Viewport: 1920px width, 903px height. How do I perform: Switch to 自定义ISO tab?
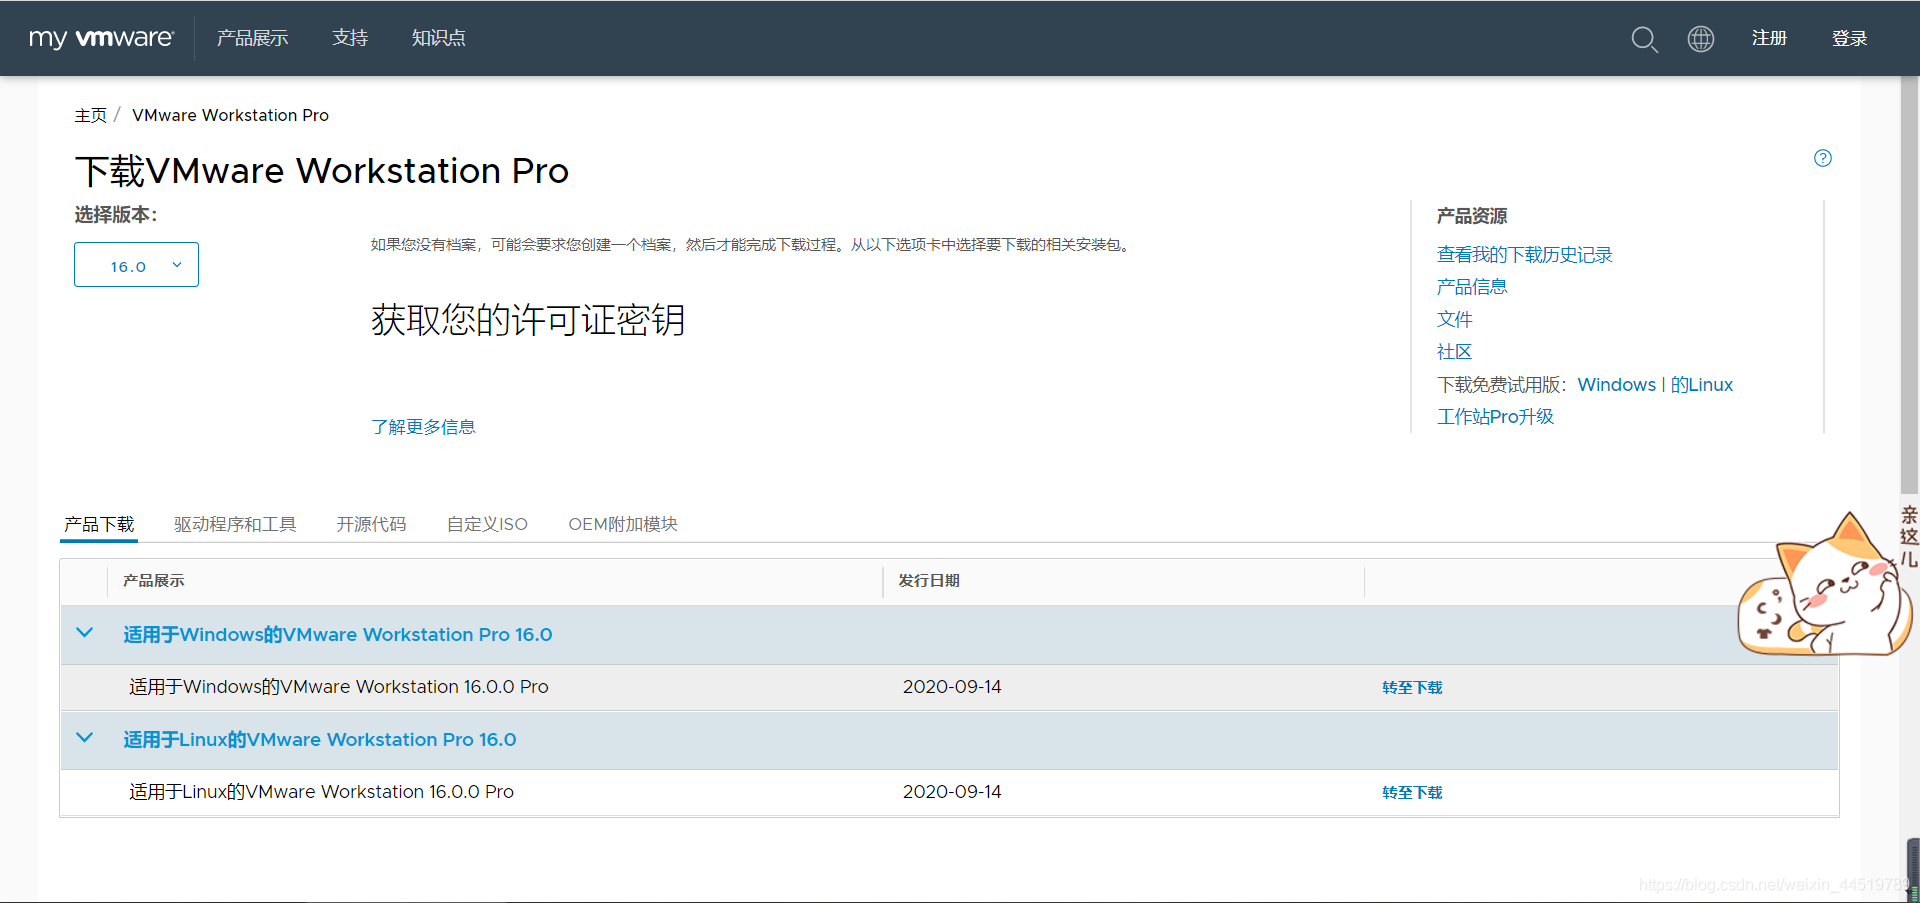pyautogui.click(x=487, y=524)
